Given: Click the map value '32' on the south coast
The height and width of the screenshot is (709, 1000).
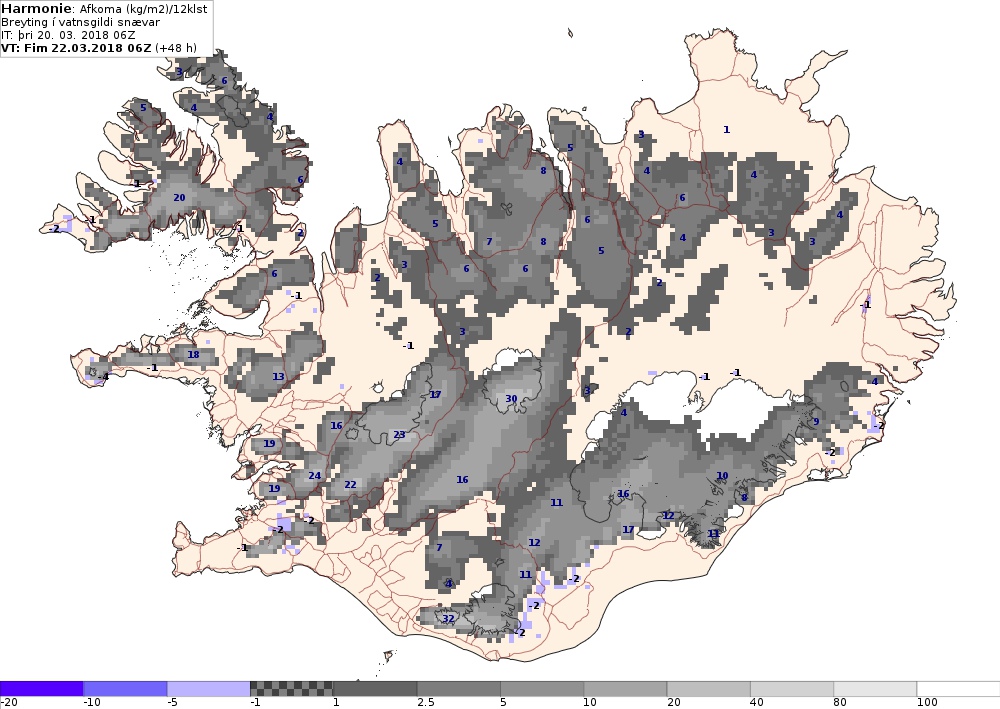Looking at the screenshot, I should [x=448, y=618].
